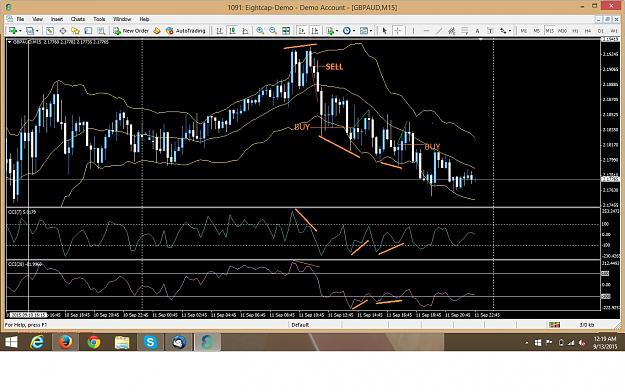Open the Windows Start button

click(x=11, y=342)
